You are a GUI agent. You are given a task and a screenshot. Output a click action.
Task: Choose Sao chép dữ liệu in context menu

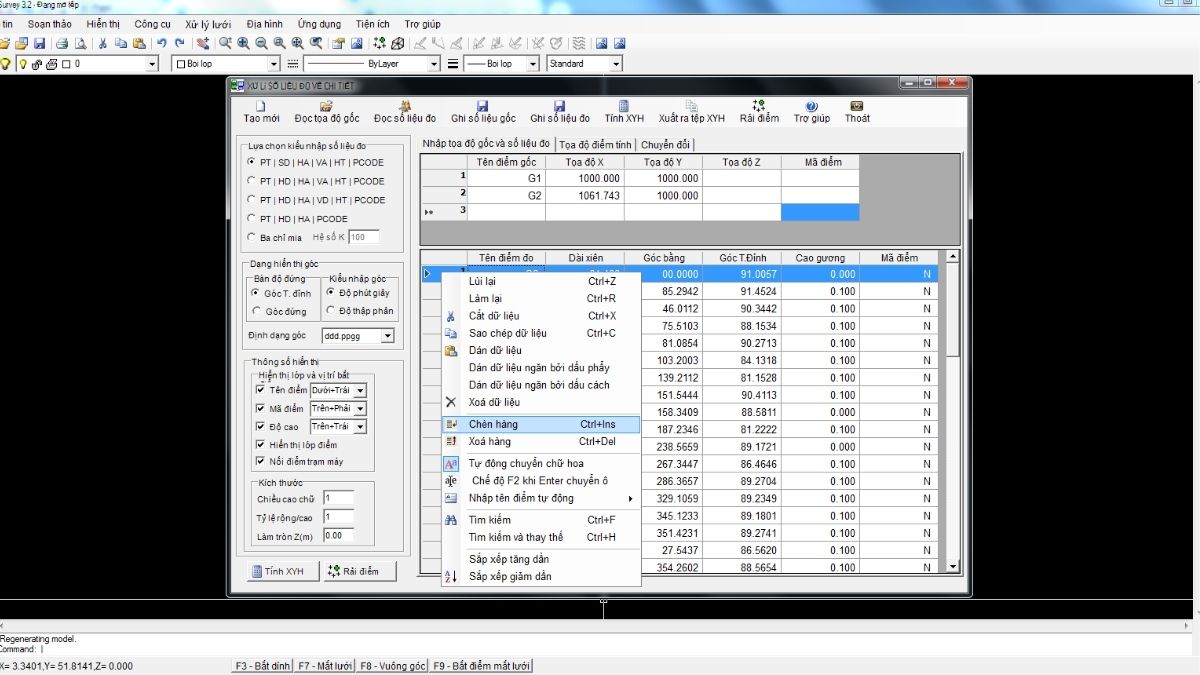(x=540, y=333)
